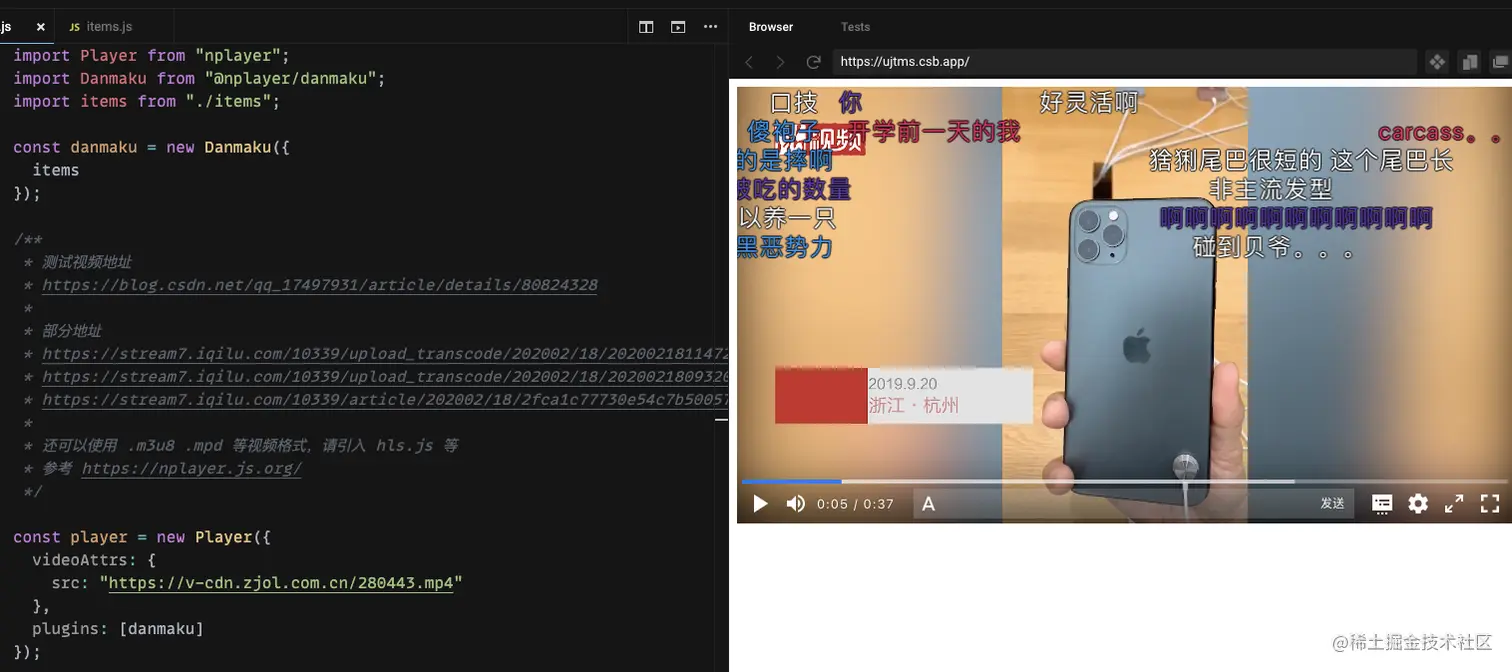Viewport: 1512px width, 672px height.
Task: Open the v-cdn.zjol.com.cn mp4 source link
Action: [x=281, y=583]
